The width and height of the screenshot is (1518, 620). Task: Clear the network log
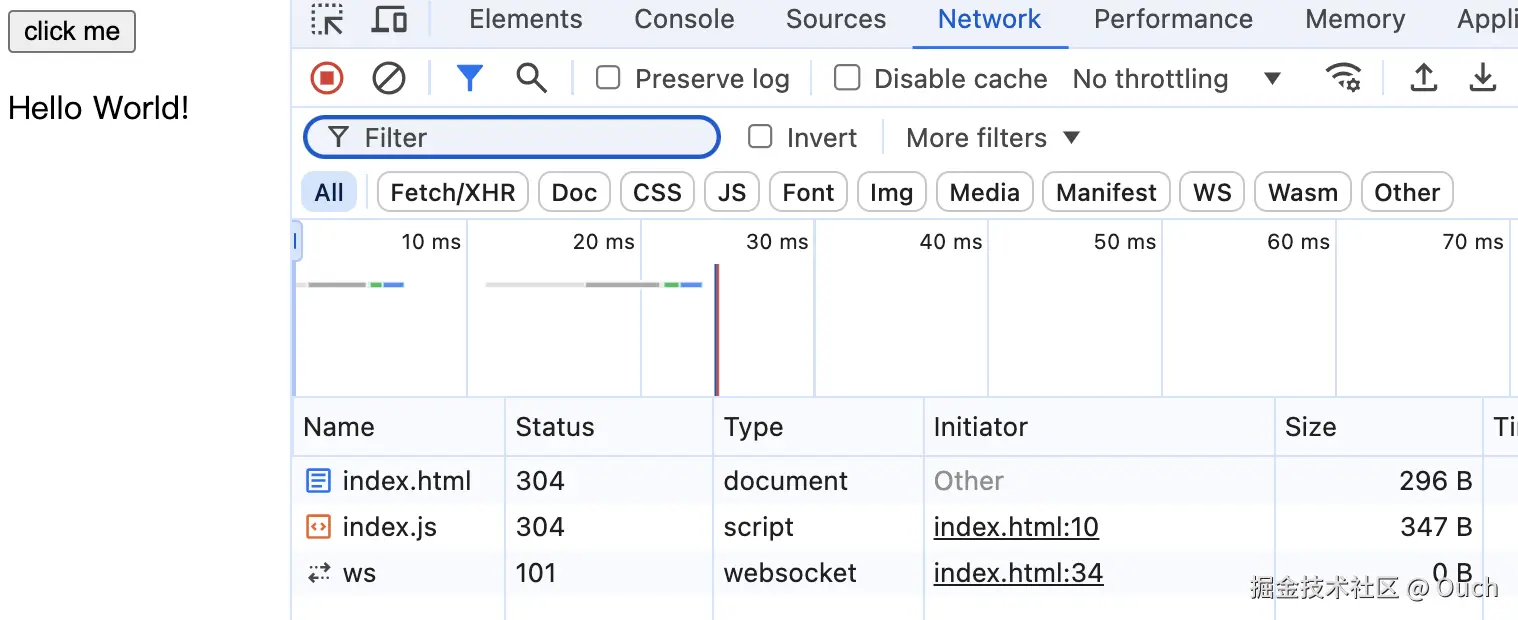click(389, 78)
